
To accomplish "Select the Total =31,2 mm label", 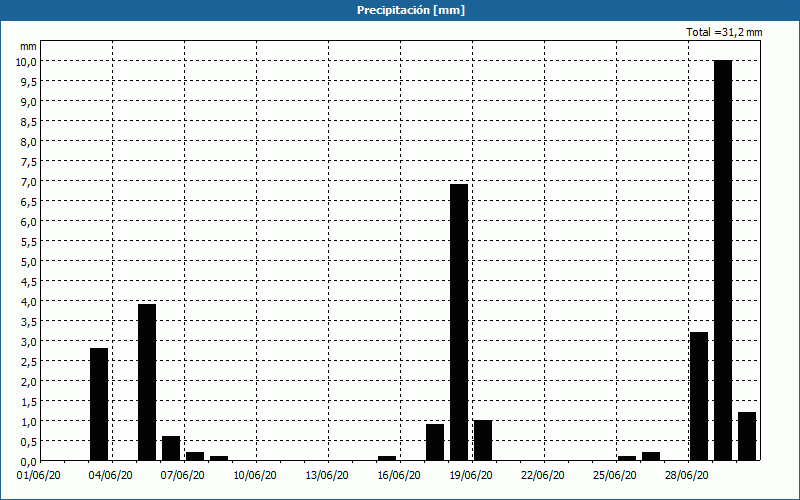I will coord(724,32).
